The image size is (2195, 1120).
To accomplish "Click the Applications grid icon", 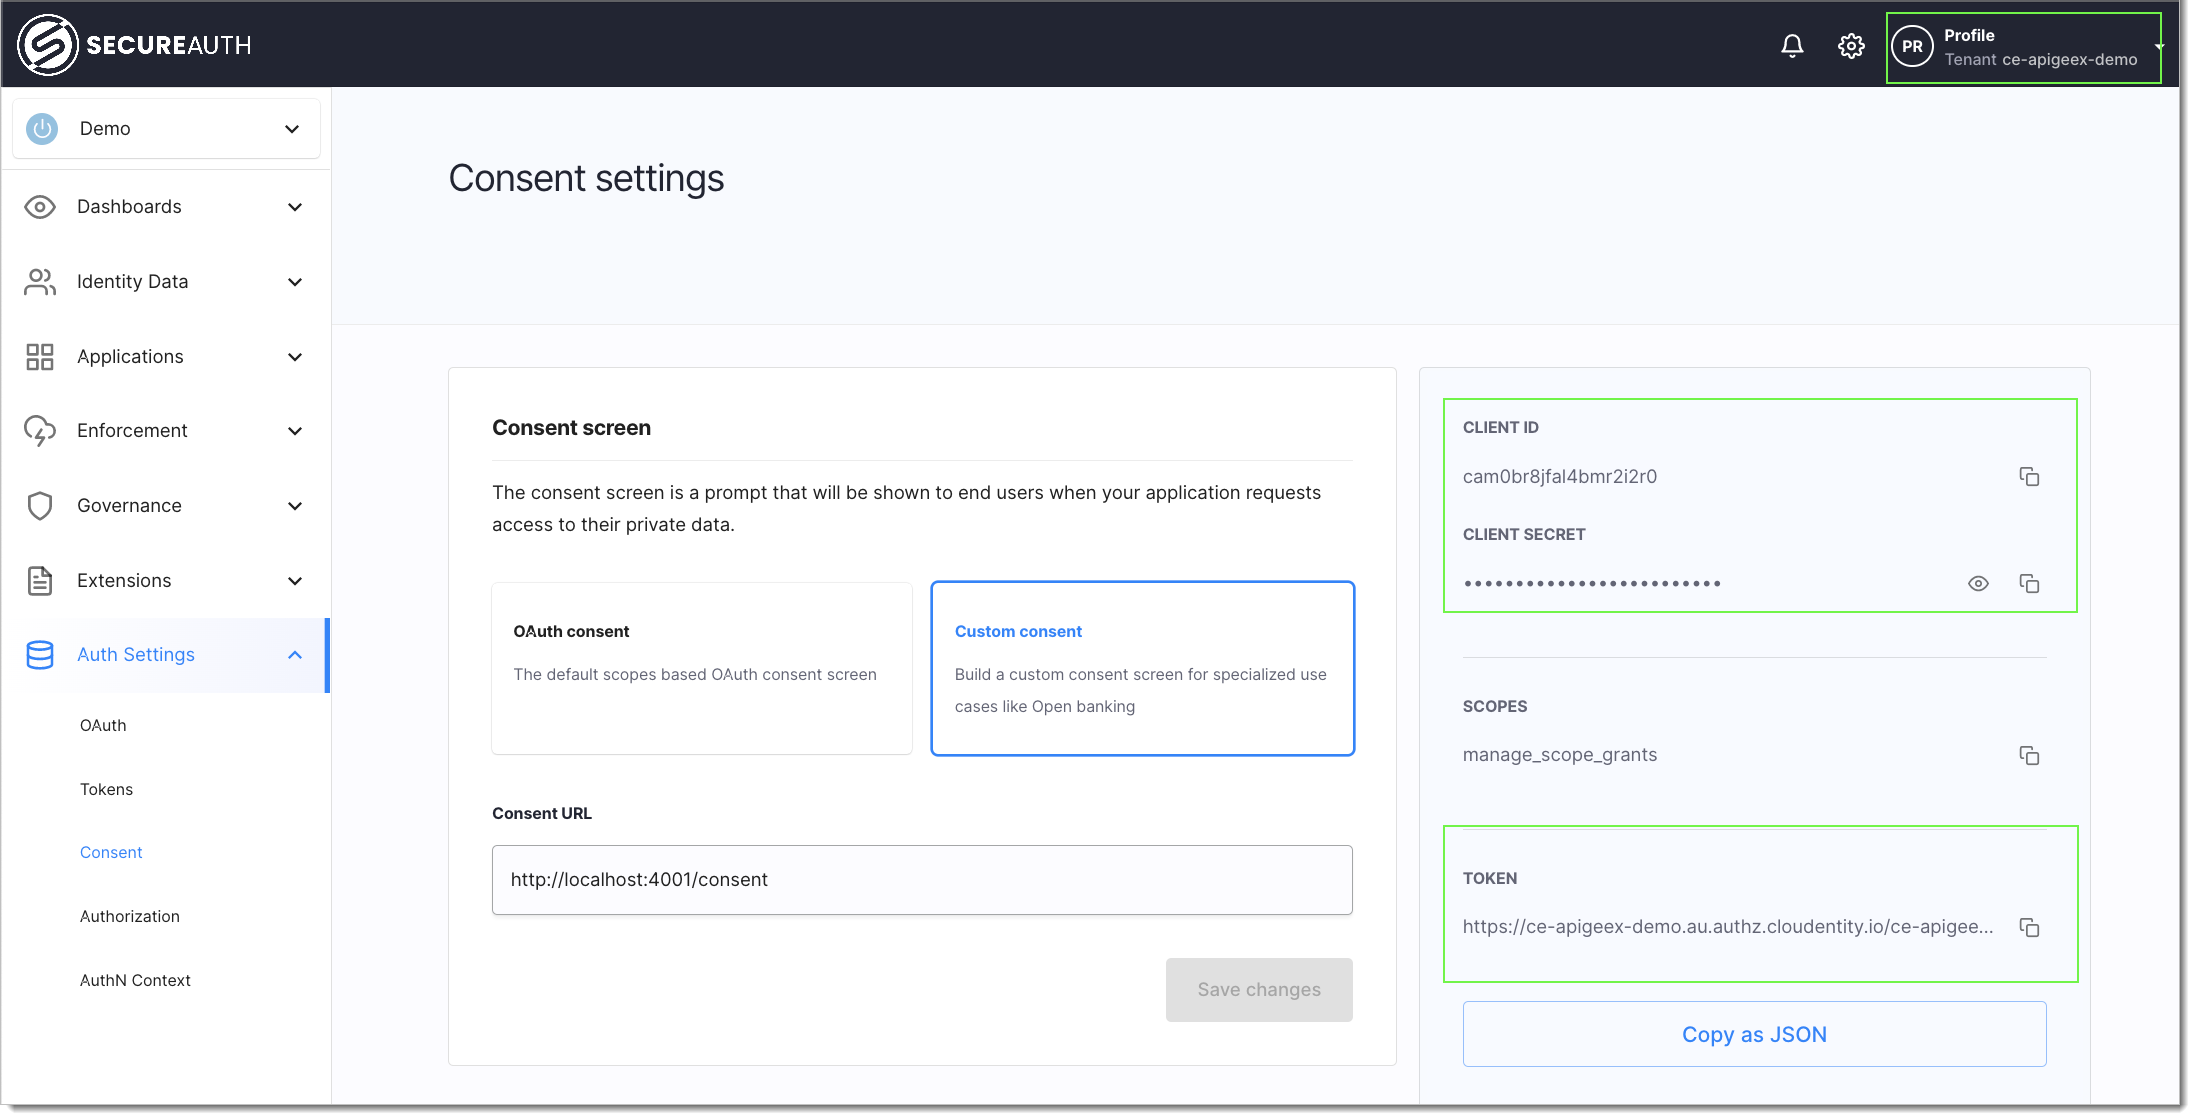I will [40, 357].
